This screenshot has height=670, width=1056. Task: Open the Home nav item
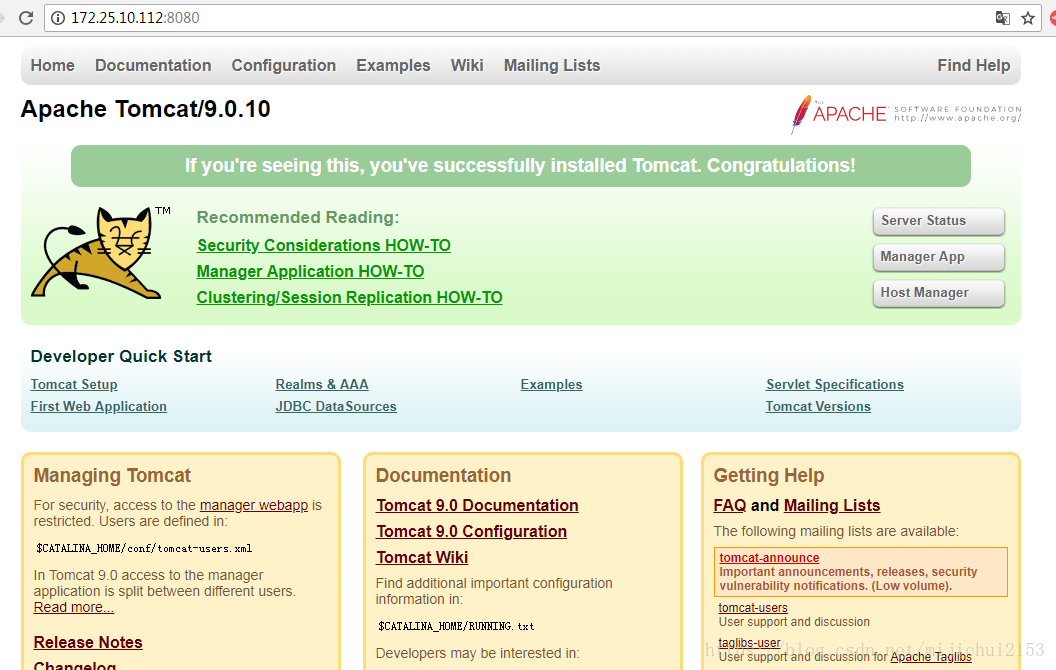53,65
